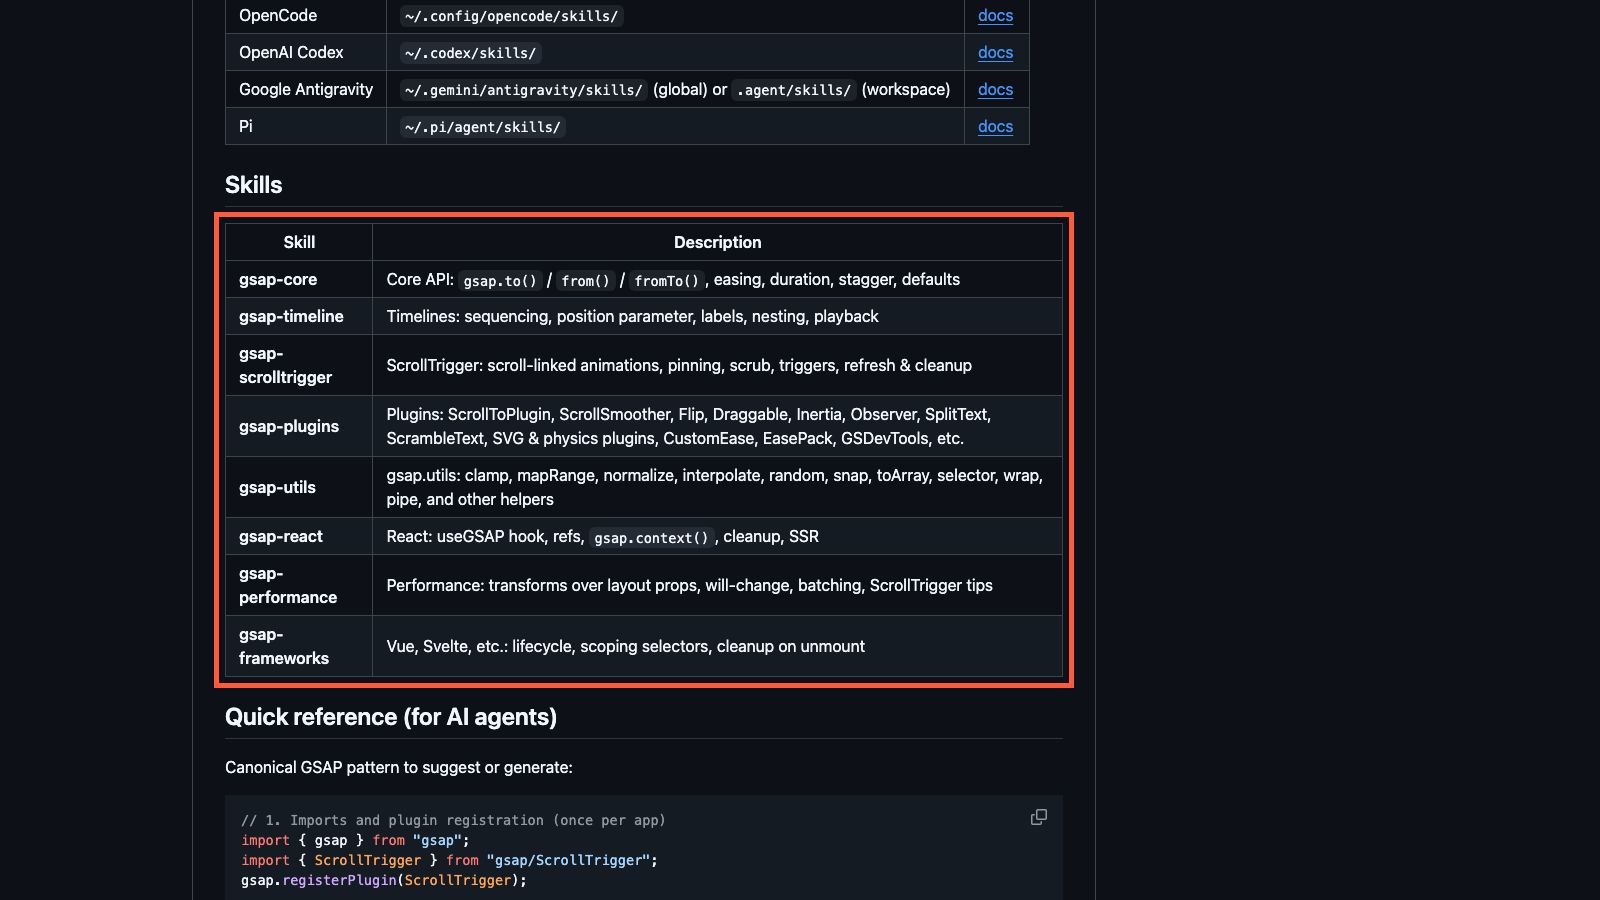Click the ScrollTrigger scroll-linked animations description

pos(717,365)
